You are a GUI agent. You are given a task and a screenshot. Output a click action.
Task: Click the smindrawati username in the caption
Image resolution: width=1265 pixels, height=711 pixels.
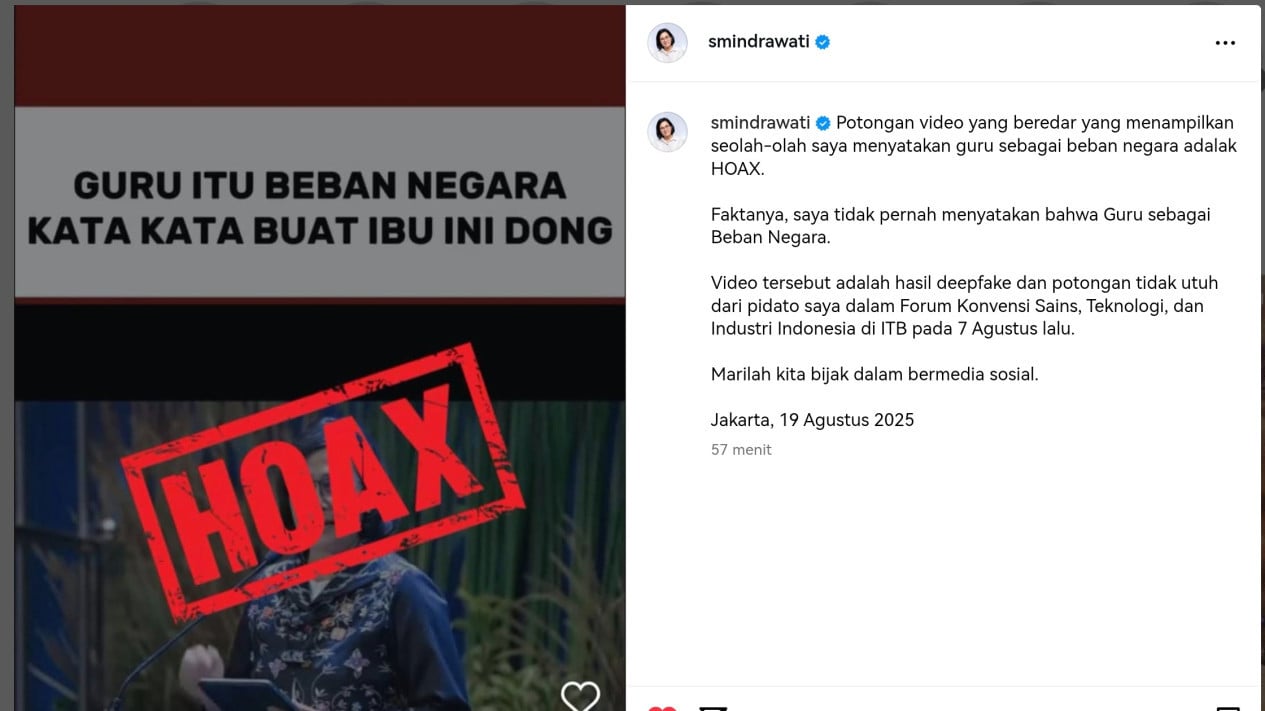pos(760,123)
